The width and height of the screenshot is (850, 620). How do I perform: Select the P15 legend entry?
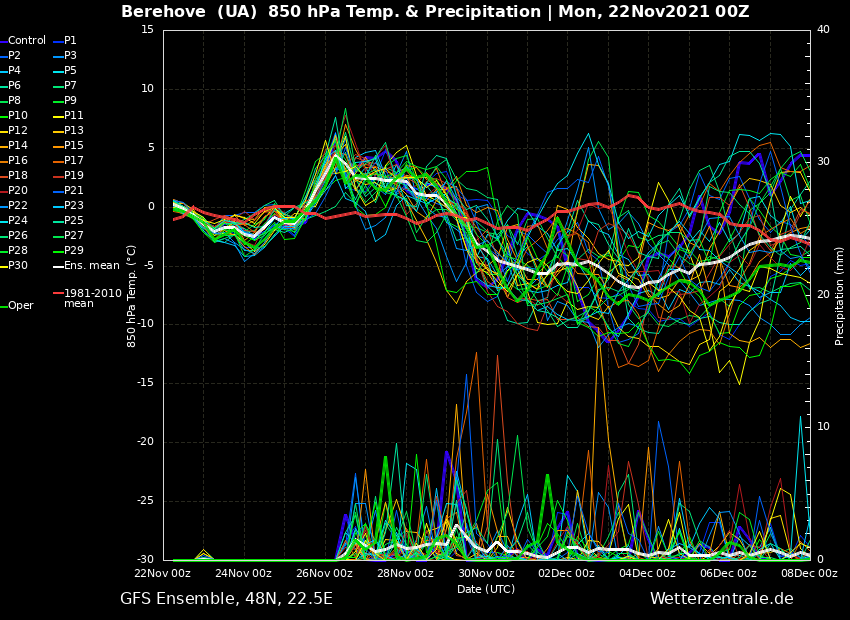pyautogui.click(x=74, y=146)
